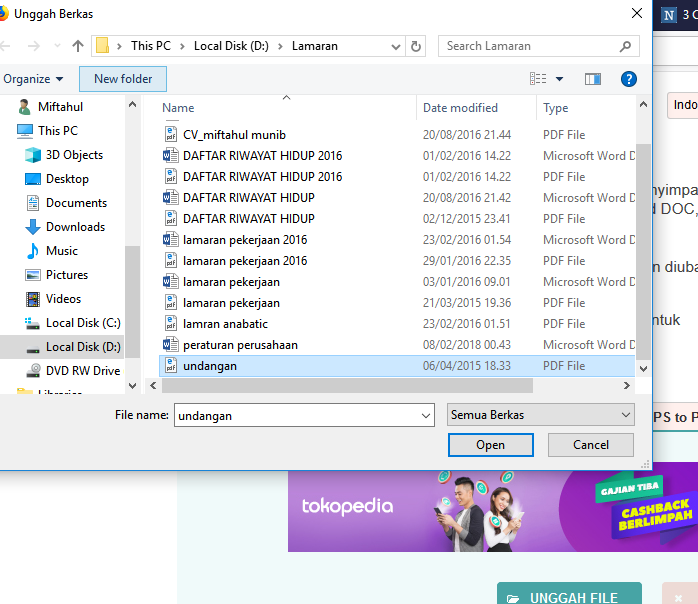Select DAFTAR RIWAYAT HIDUP PDF dated 02/12/2015
Image resolution: width=698 pixels, height=604 pixels.
pyautogui.click(x=397, y=219)
